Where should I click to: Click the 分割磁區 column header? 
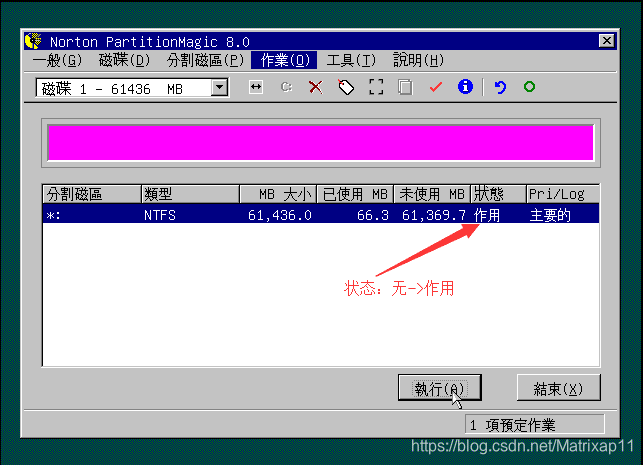[x=92, y=194]
